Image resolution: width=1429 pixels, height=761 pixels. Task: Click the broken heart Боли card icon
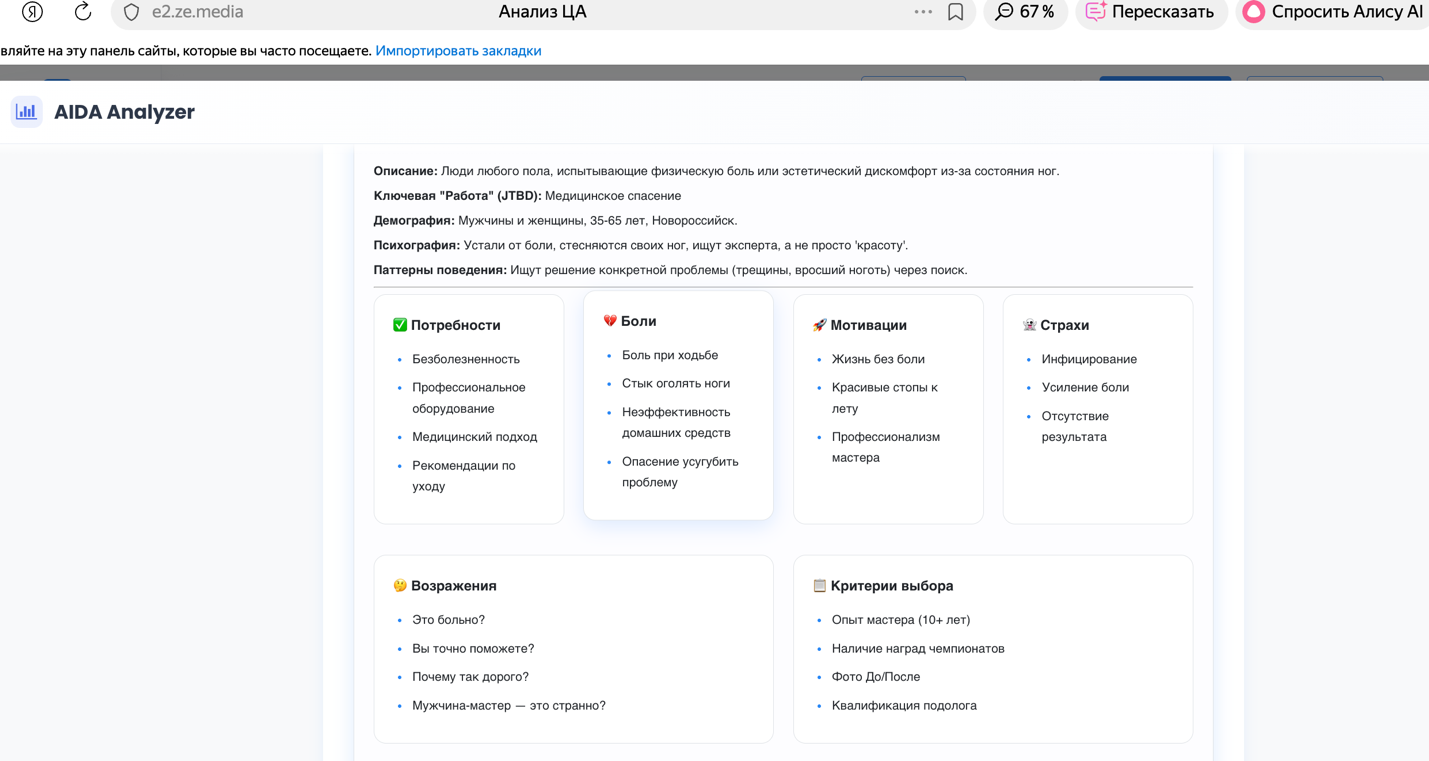pos(610,321)
